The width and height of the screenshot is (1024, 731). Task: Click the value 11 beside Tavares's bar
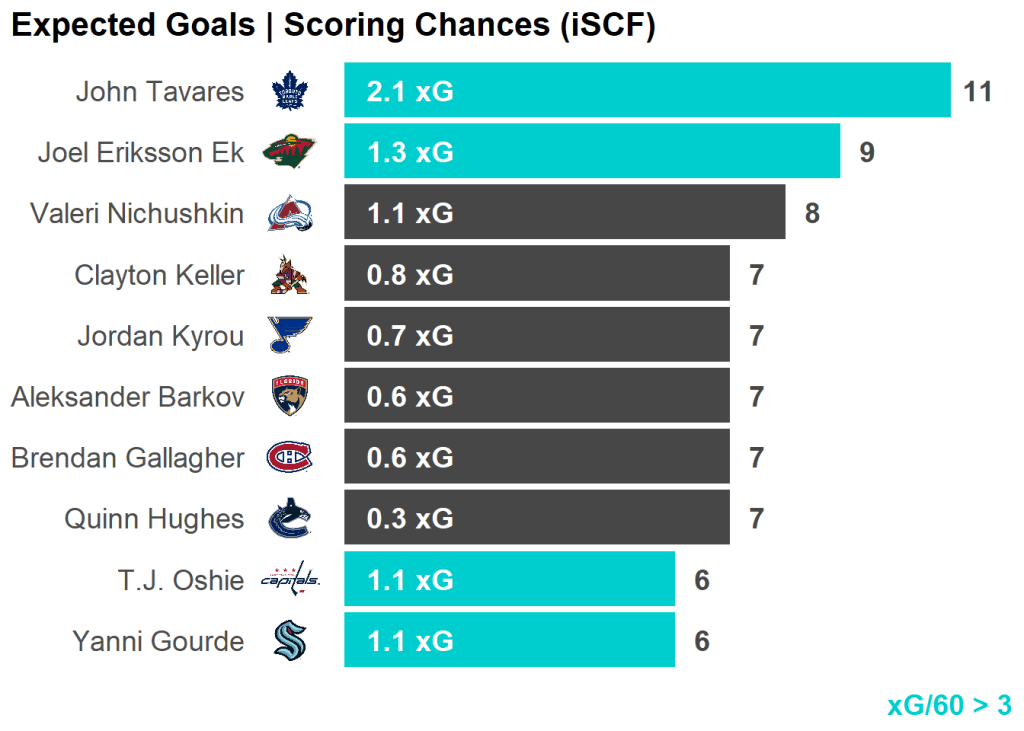(977, 92)
